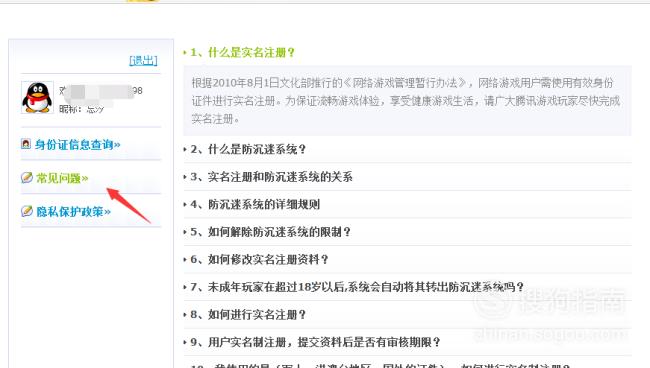The height and width of the screenshot is (368, 650).
Task: Expand question 6 如何修改实名注册资料
Action: click(259, 259)
